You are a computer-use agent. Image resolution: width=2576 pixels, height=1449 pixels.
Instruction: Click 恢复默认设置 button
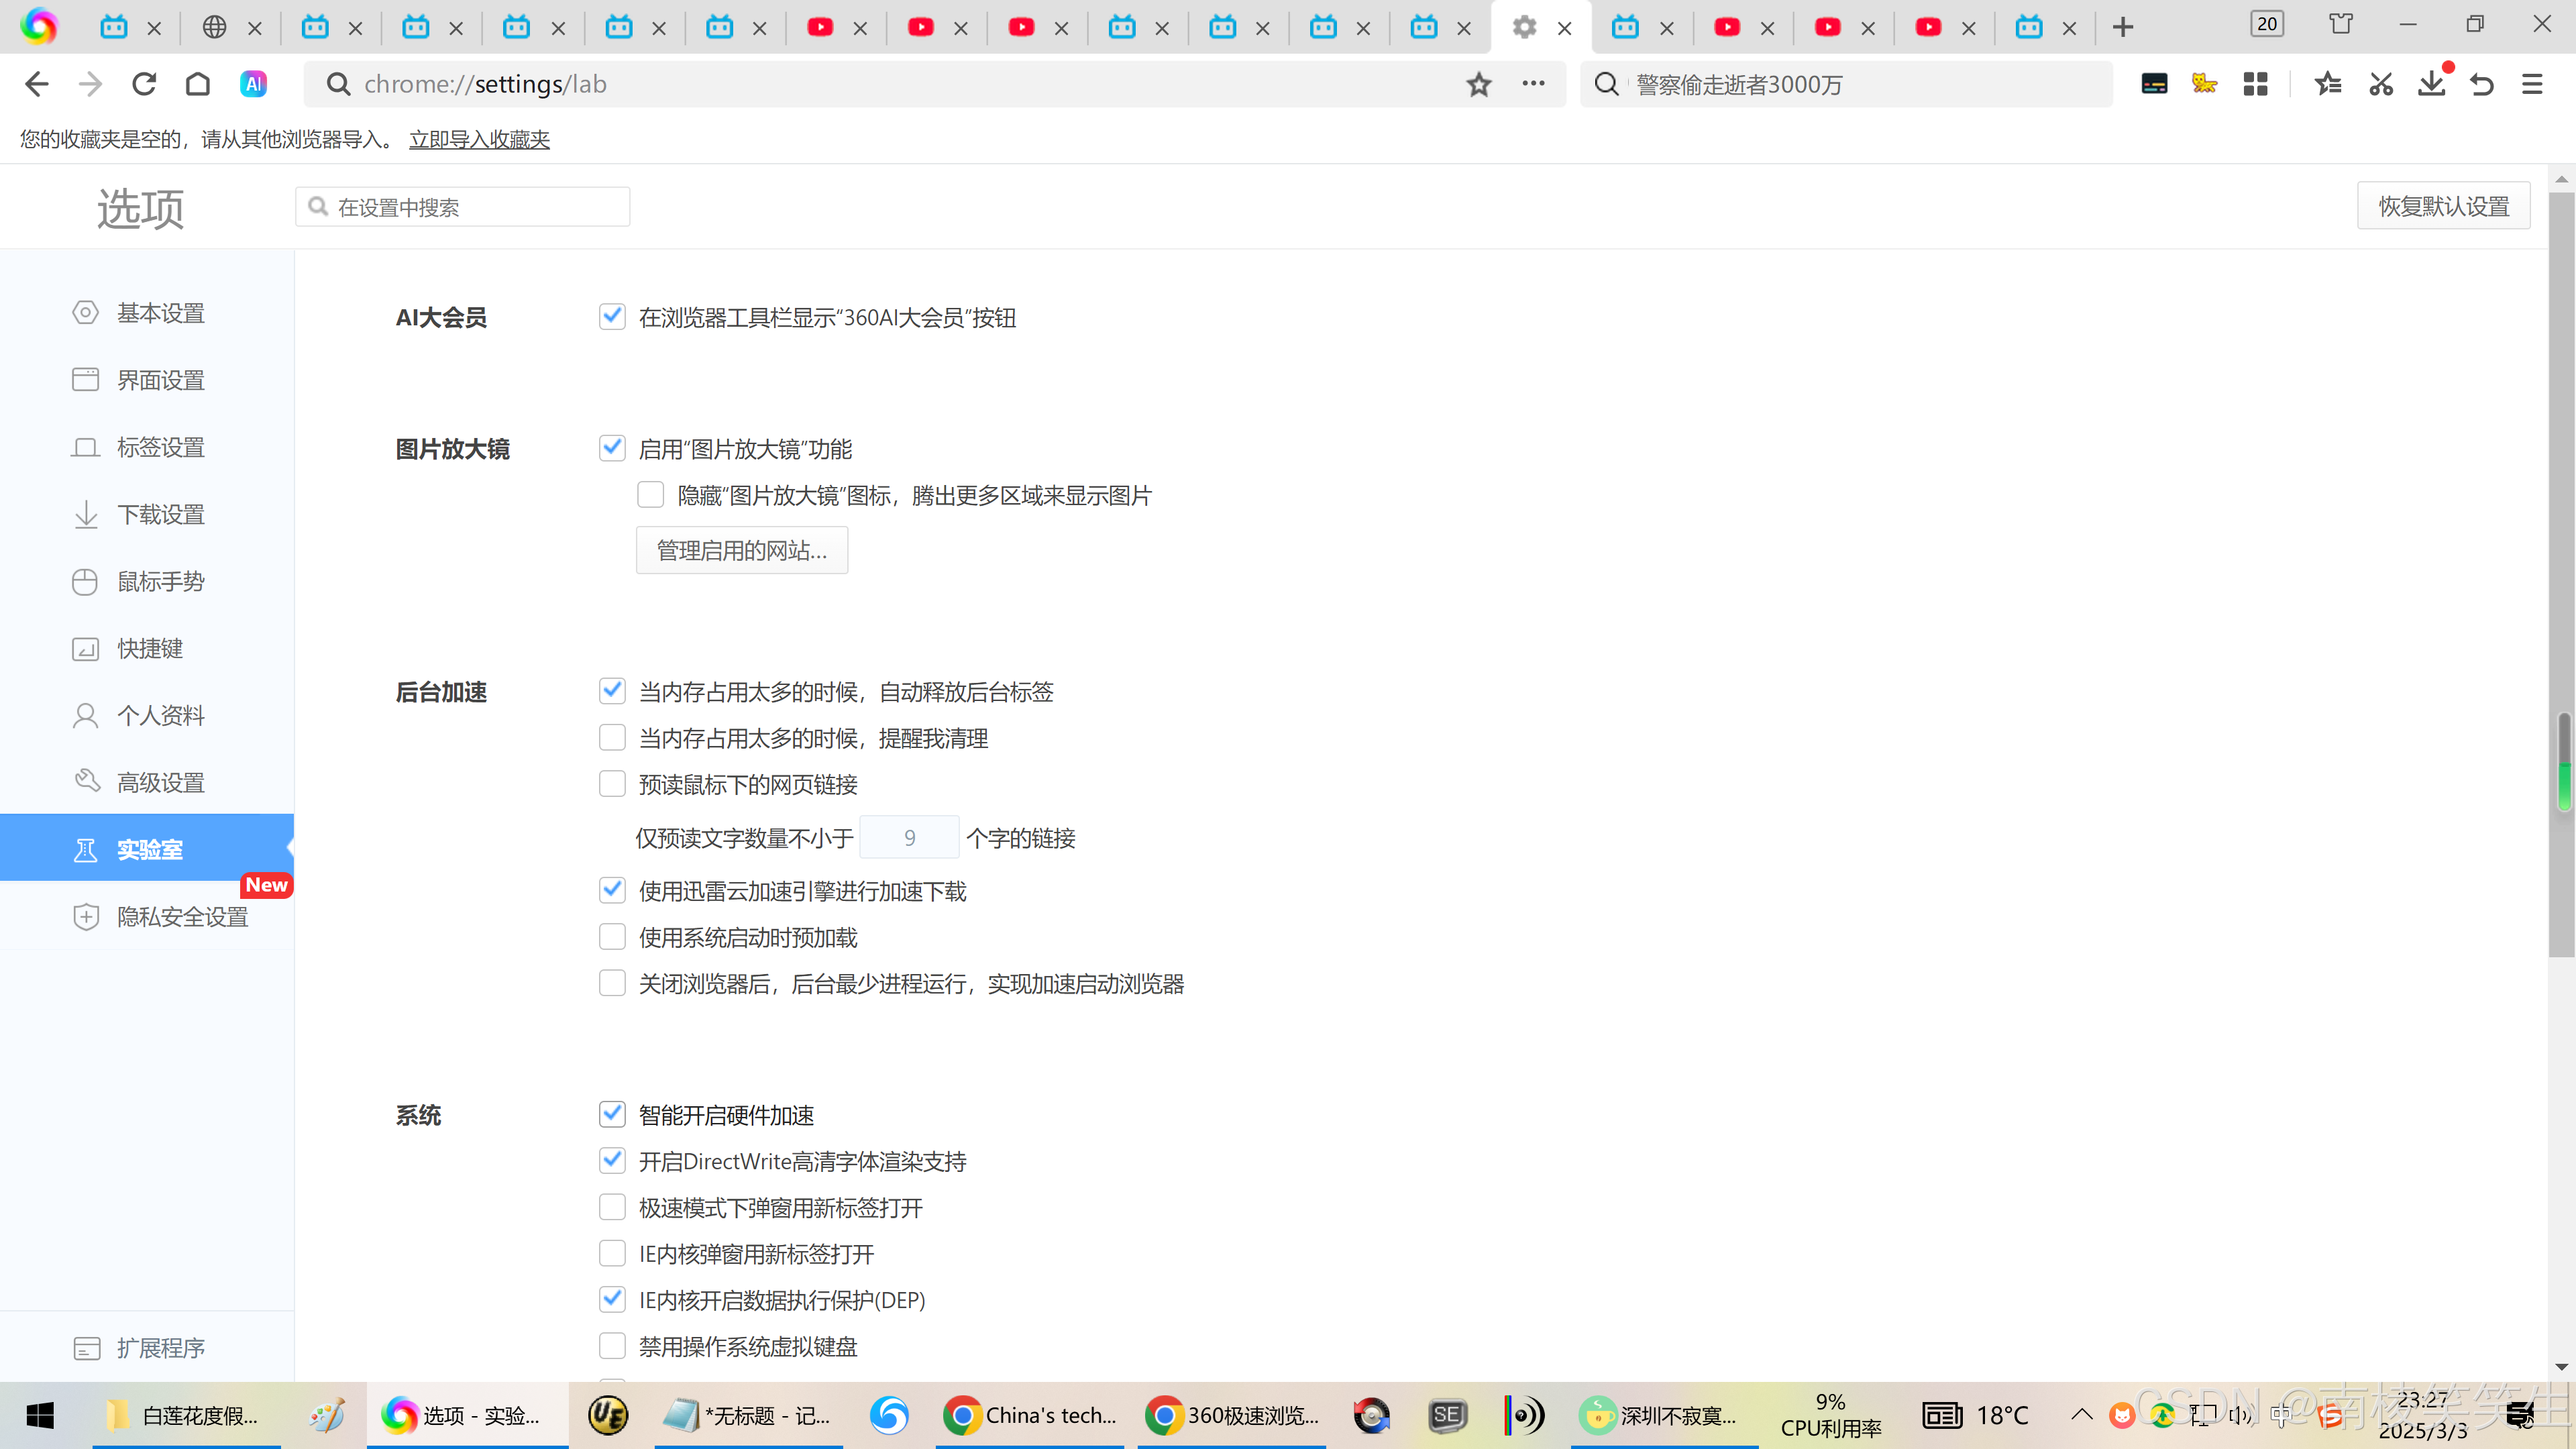(2443, 206)
